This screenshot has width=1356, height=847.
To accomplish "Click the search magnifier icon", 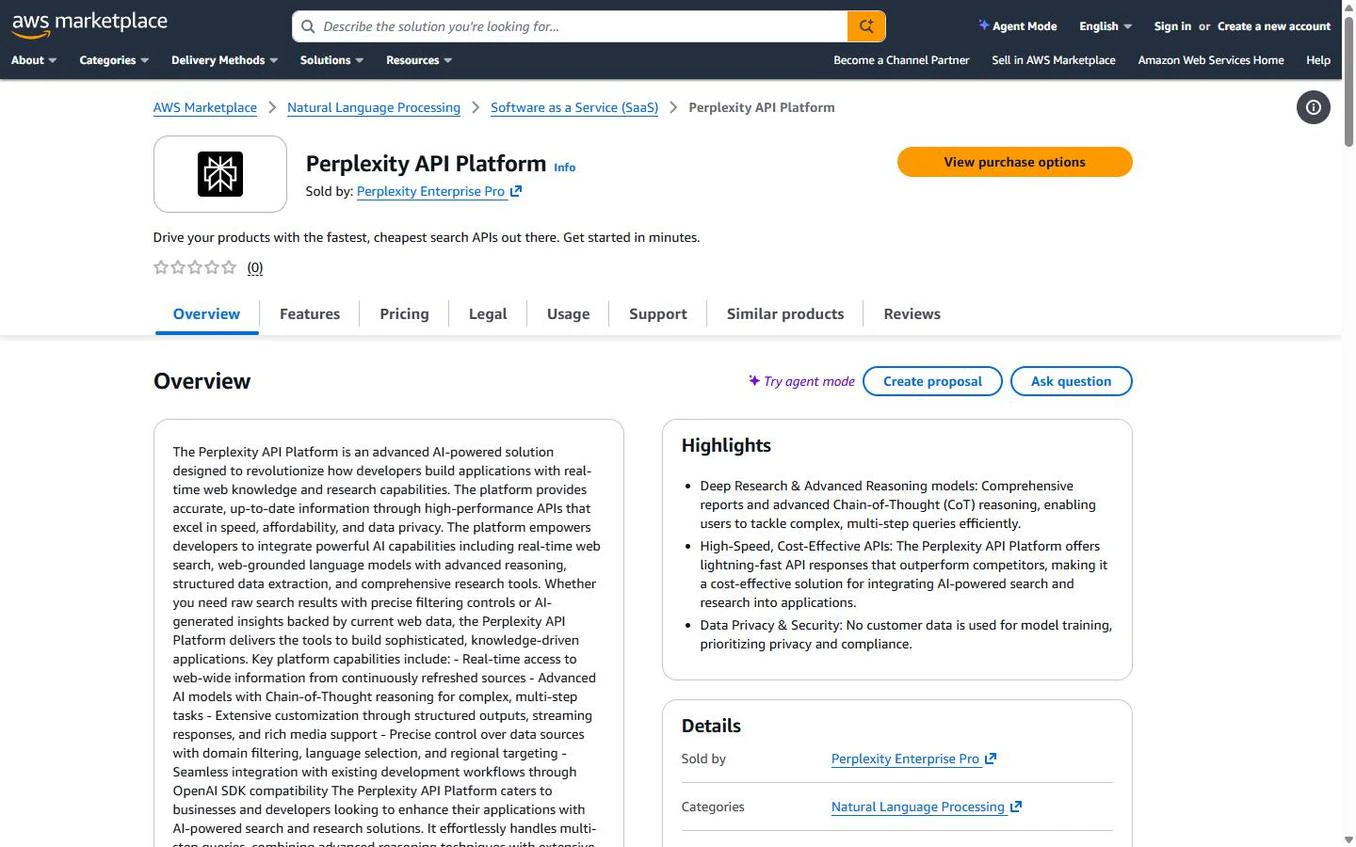I will tap(865, 26).
